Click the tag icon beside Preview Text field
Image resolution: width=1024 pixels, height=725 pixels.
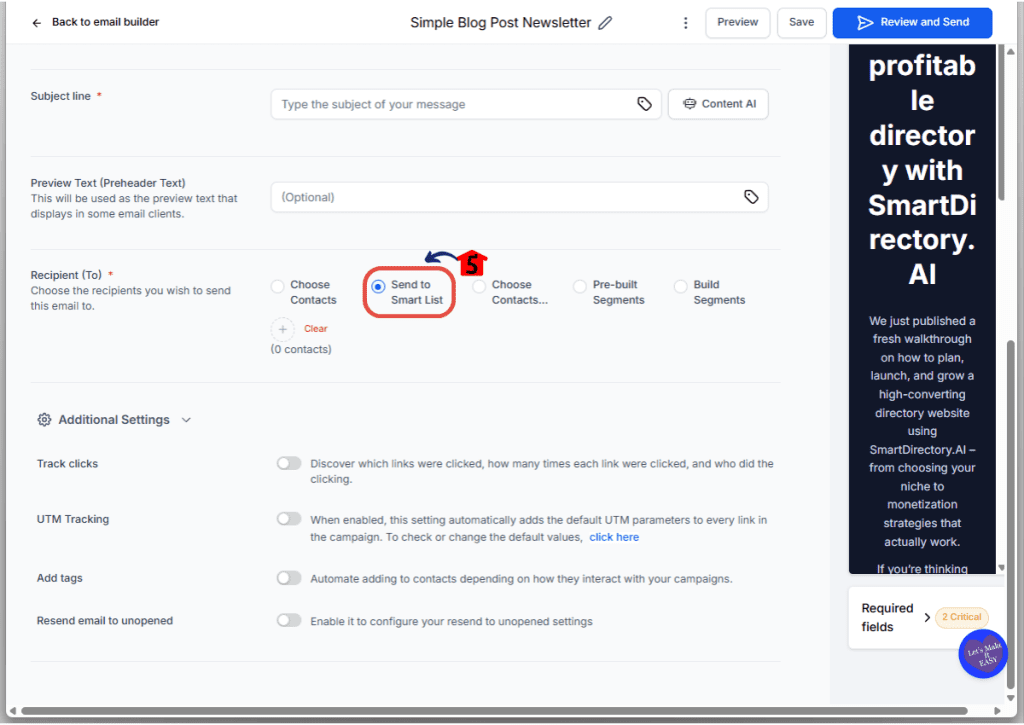pos(751,197)
